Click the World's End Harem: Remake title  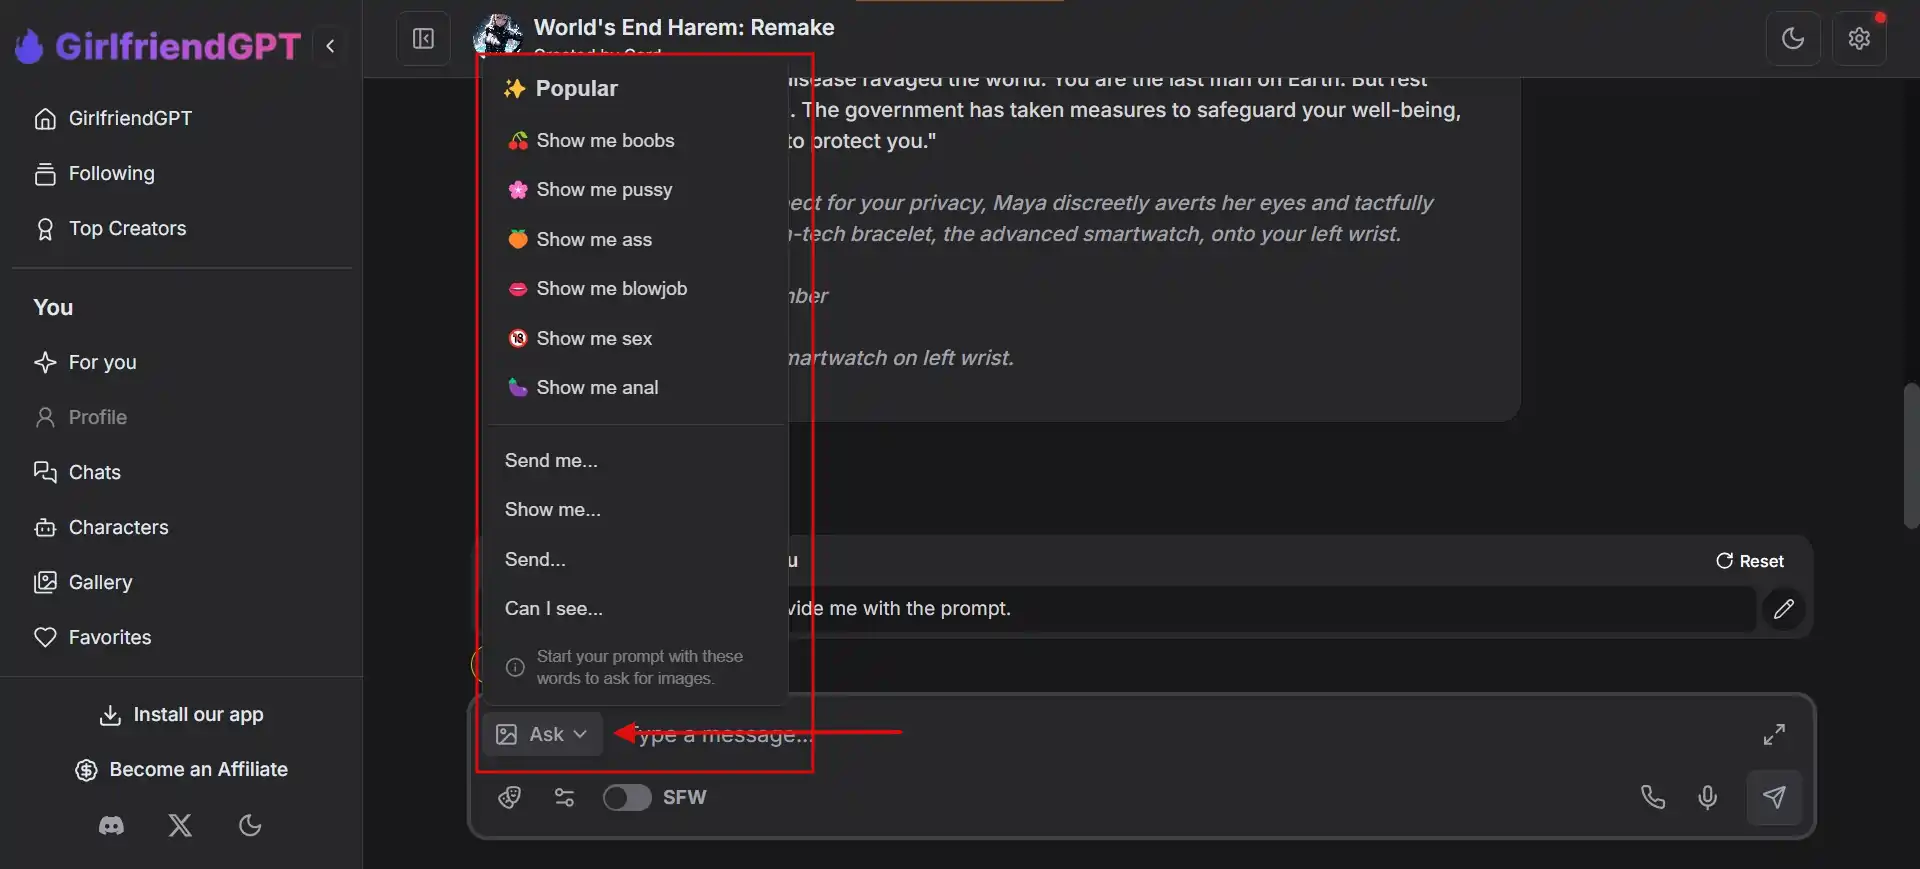[684, 27]
